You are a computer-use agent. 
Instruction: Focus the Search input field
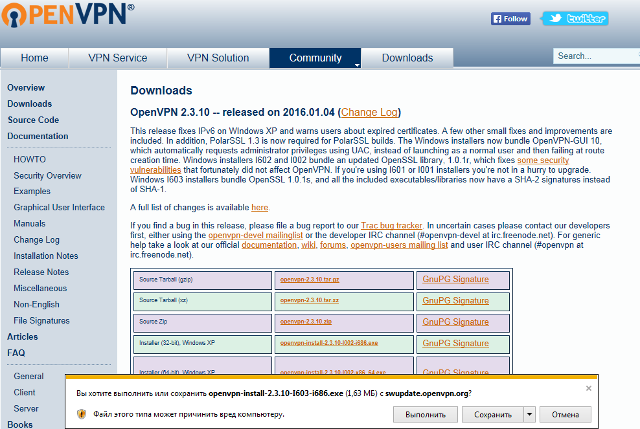point(596,56)
